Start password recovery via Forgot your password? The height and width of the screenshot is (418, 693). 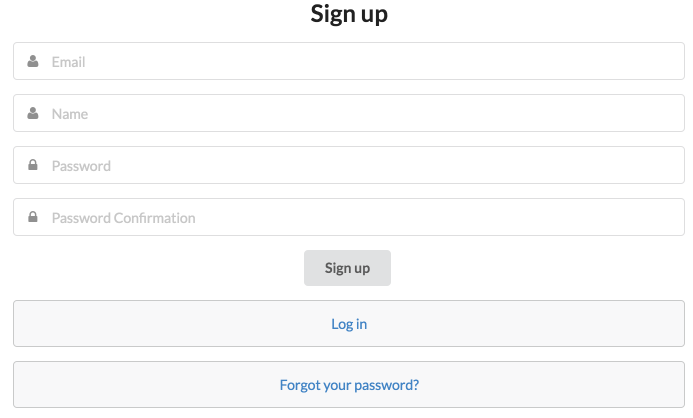pyautogui.click(x=349, y=384)
